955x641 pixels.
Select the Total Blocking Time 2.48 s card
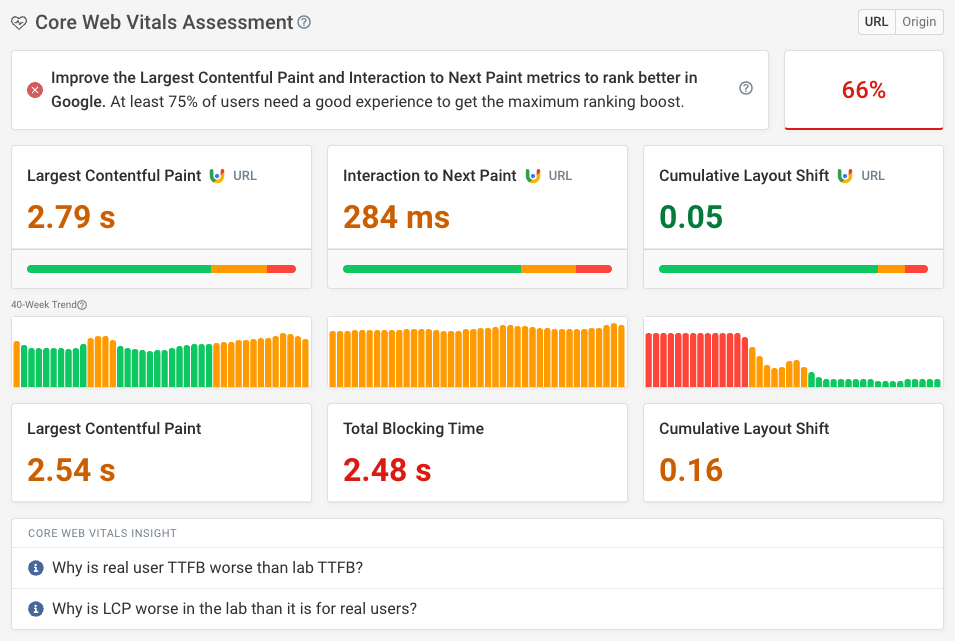coord(477,453)
